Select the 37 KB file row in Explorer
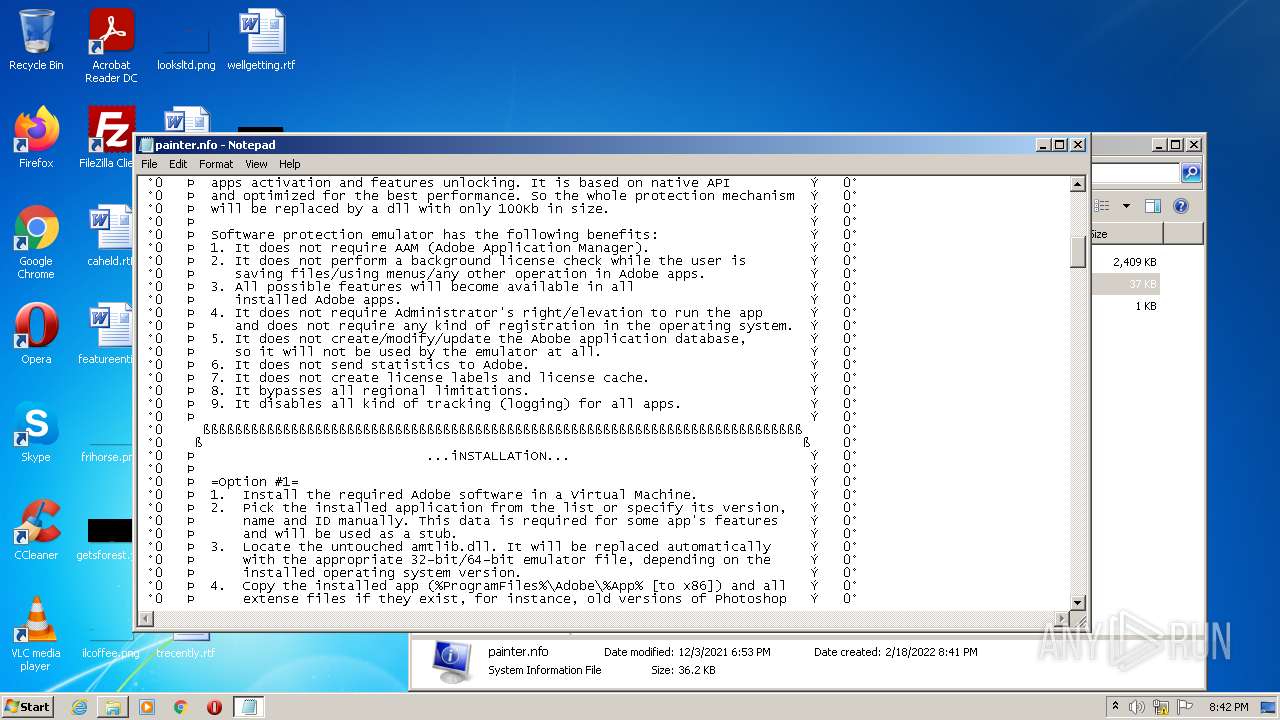 (x=1125, y=284)
